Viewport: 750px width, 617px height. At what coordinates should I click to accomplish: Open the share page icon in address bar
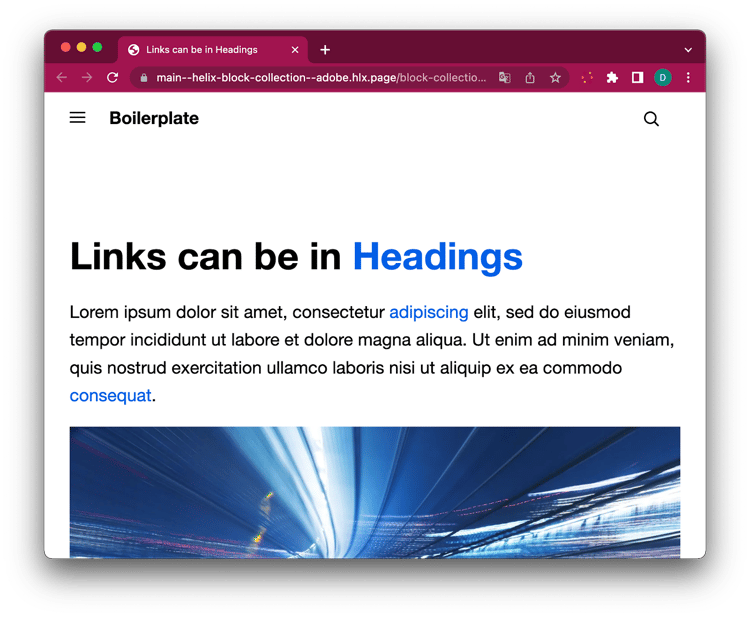[x=530, y=77]
